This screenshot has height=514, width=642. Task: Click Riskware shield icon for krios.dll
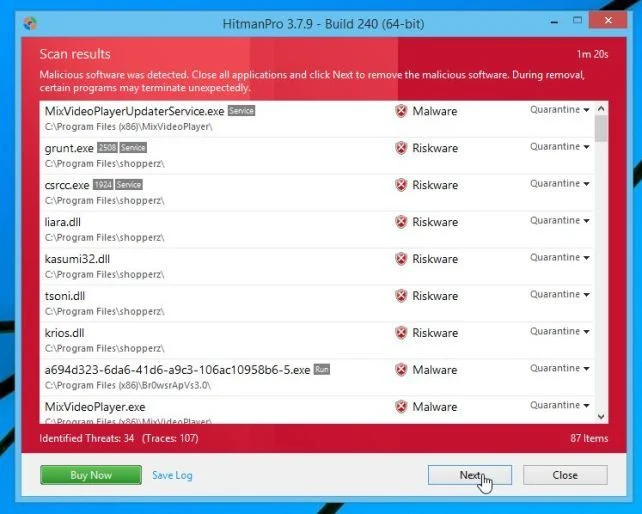coord(401,333)
